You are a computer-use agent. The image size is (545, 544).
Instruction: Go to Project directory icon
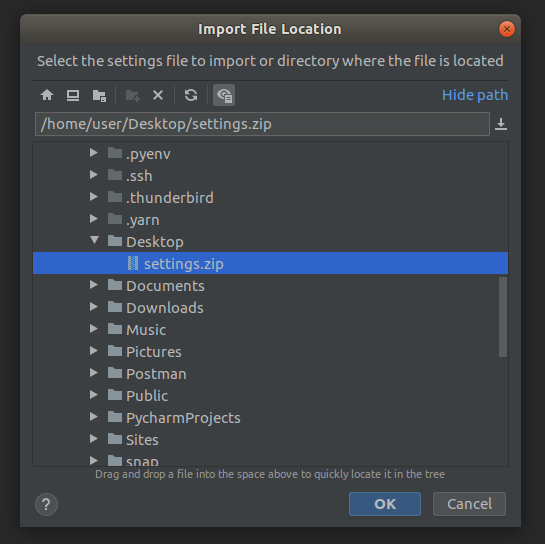(99, 95)
